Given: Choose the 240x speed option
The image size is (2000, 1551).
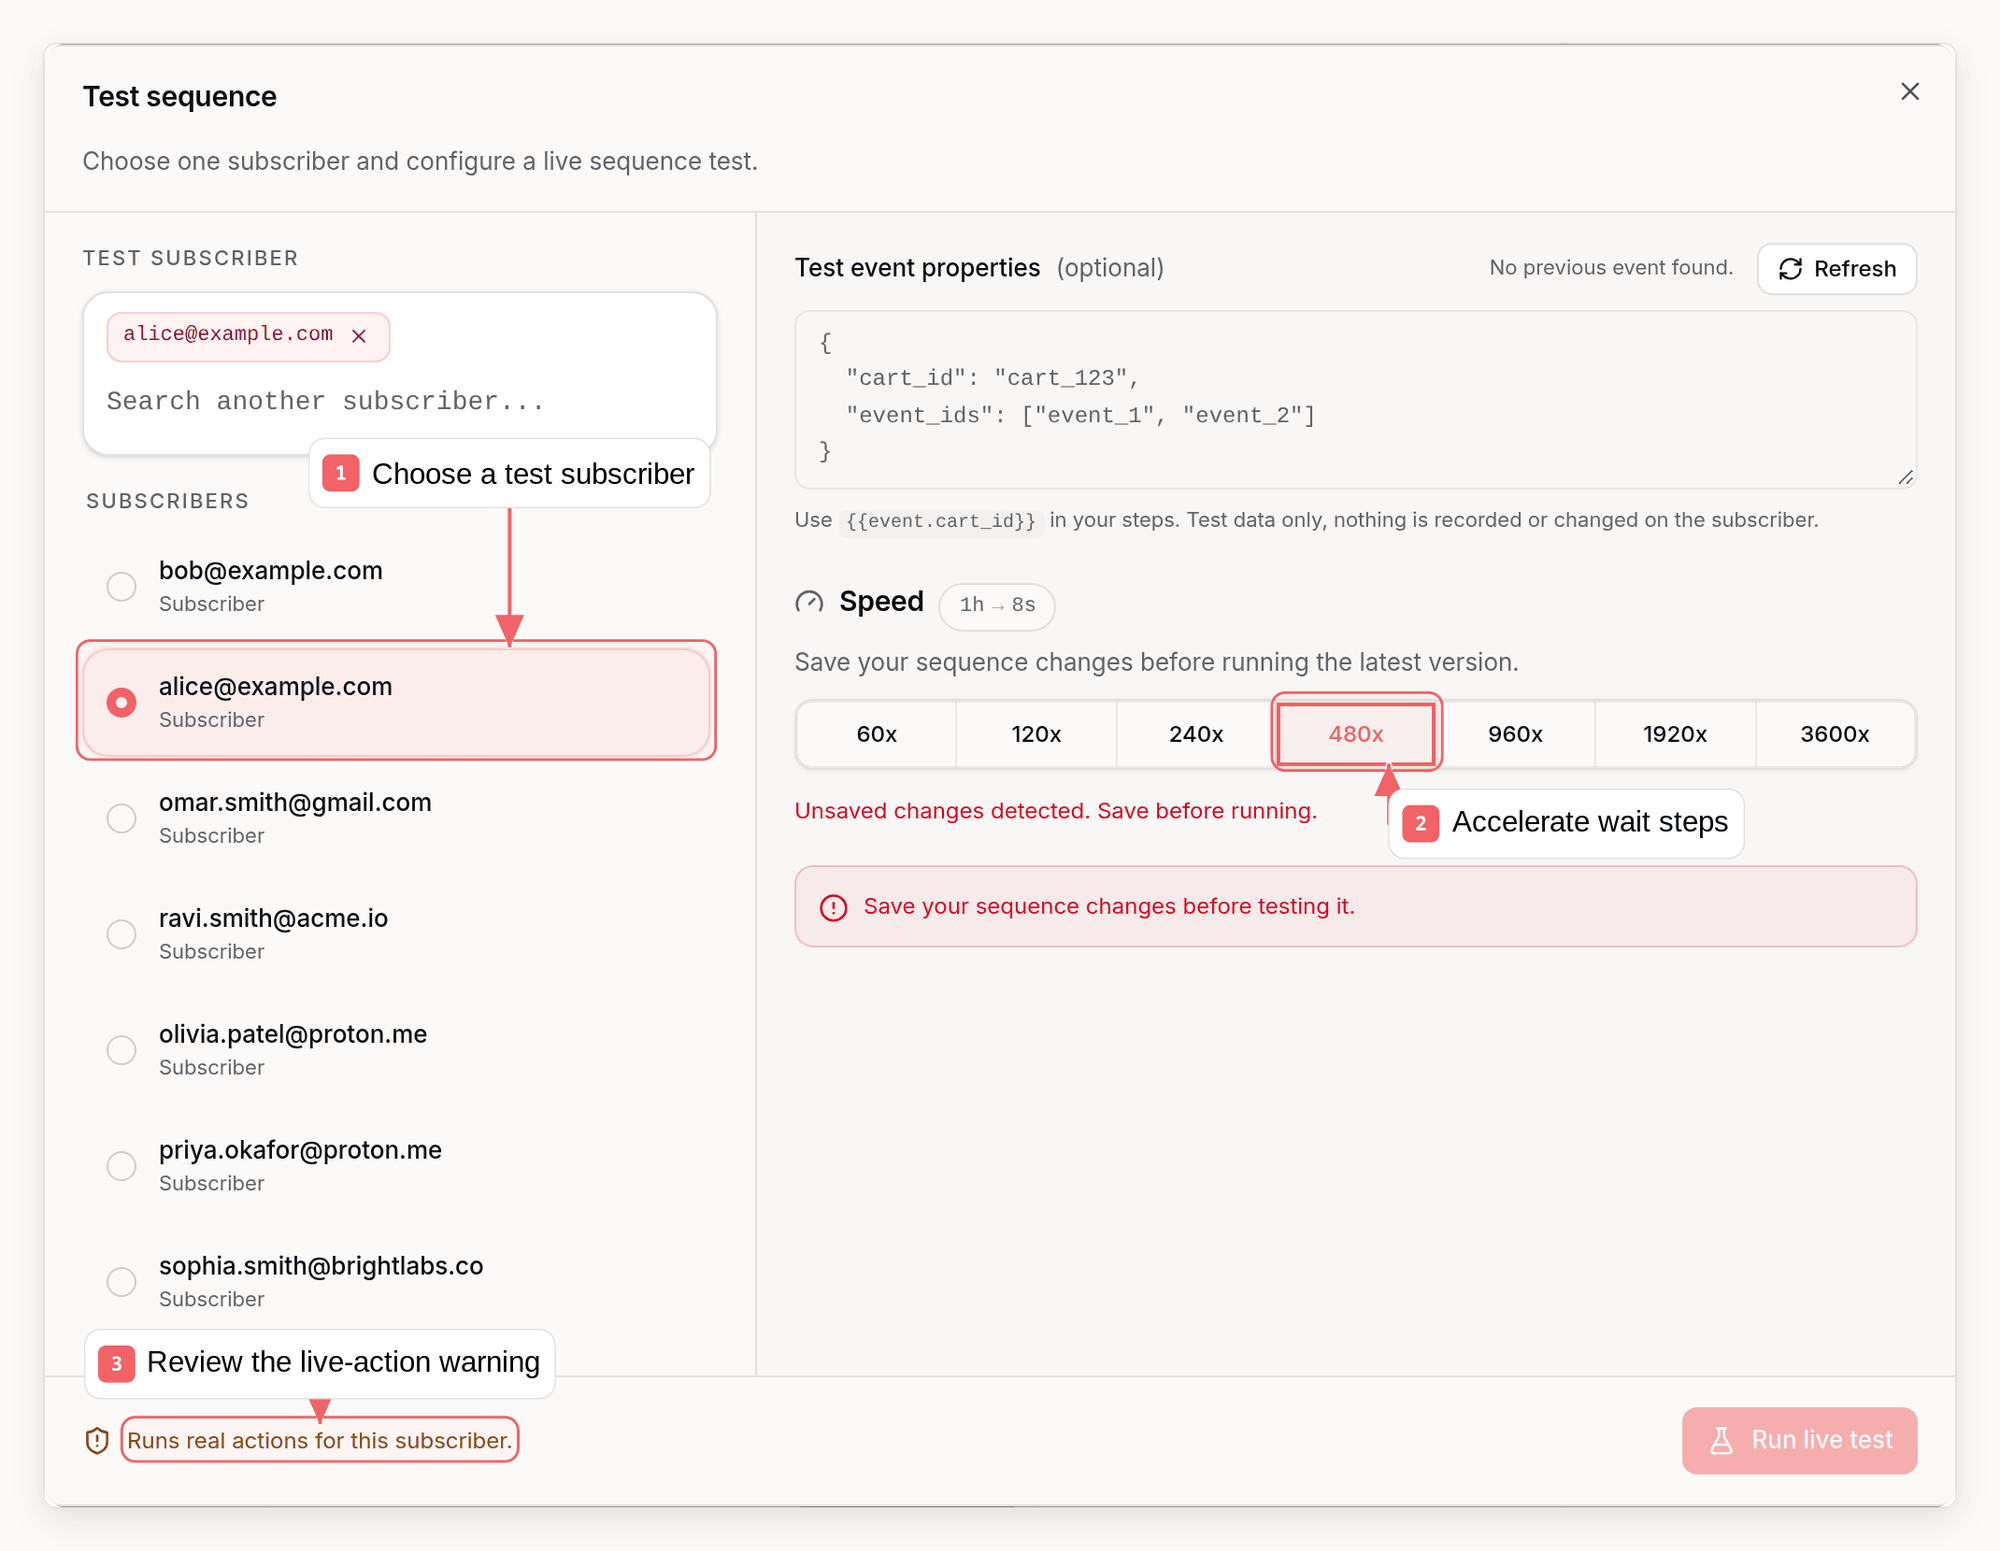Looking at the screenshot, I should pyautogui.click(x=1196, y=734).
